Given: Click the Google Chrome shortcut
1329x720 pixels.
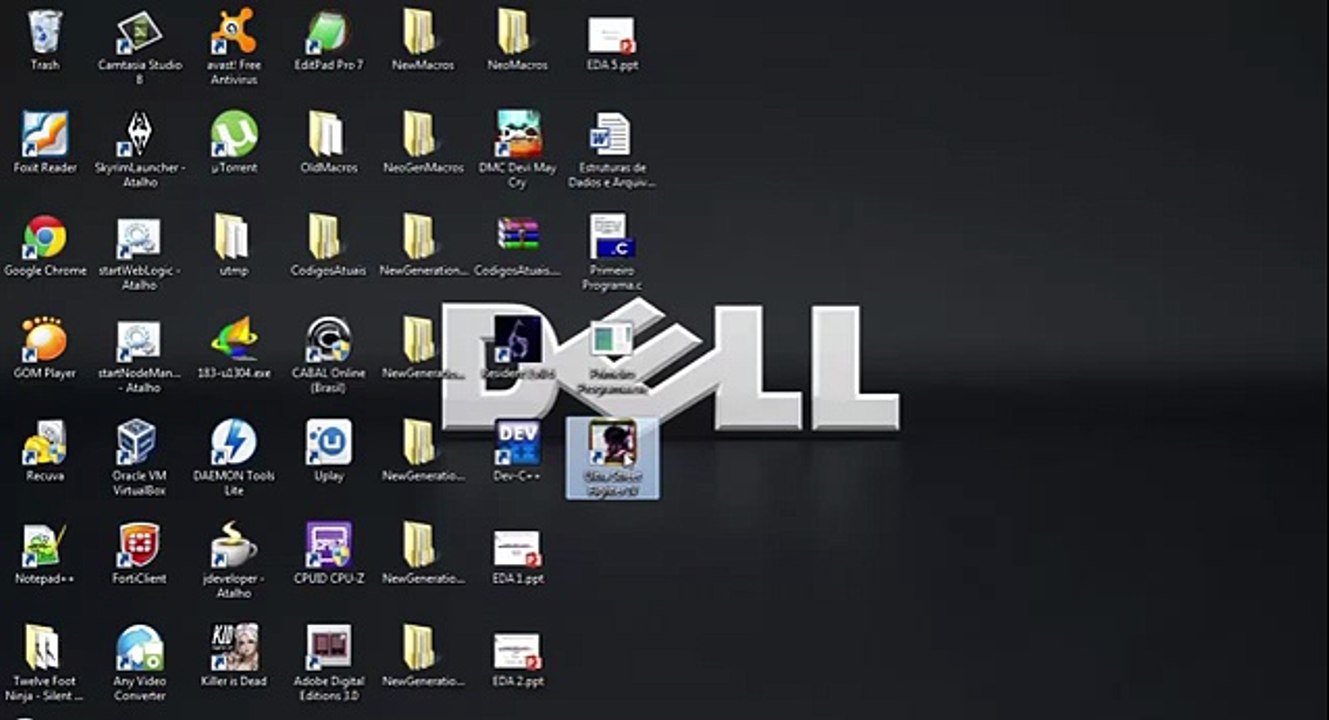Looking at the screenshot, I should pyautogui.click(x=45, y=246).
